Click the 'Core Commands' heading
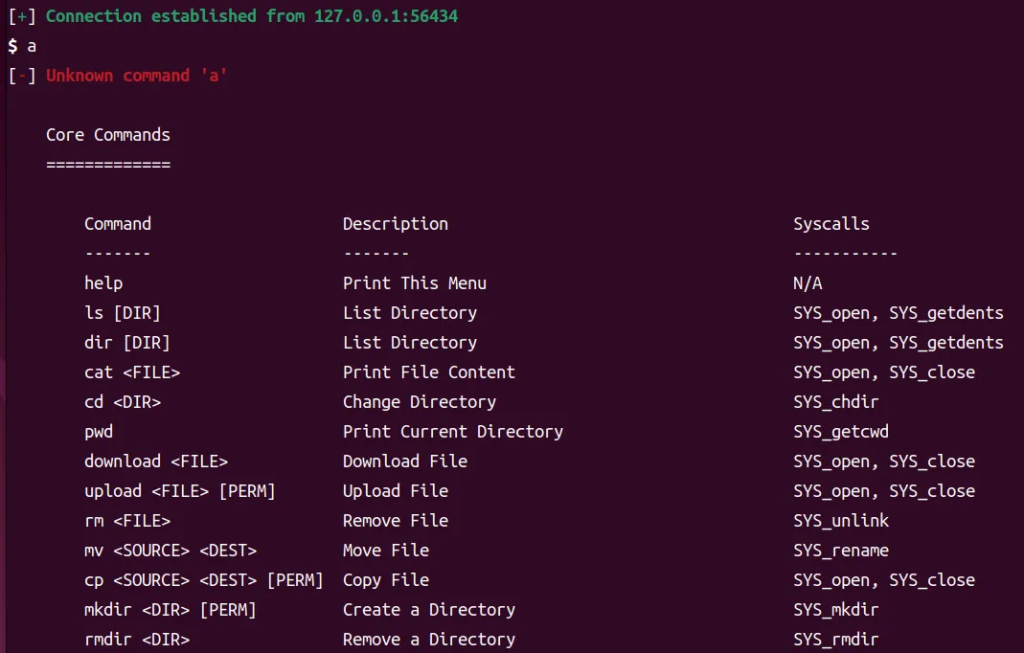The height and width of the screenshot is (653, 1024). coord(108,135)
